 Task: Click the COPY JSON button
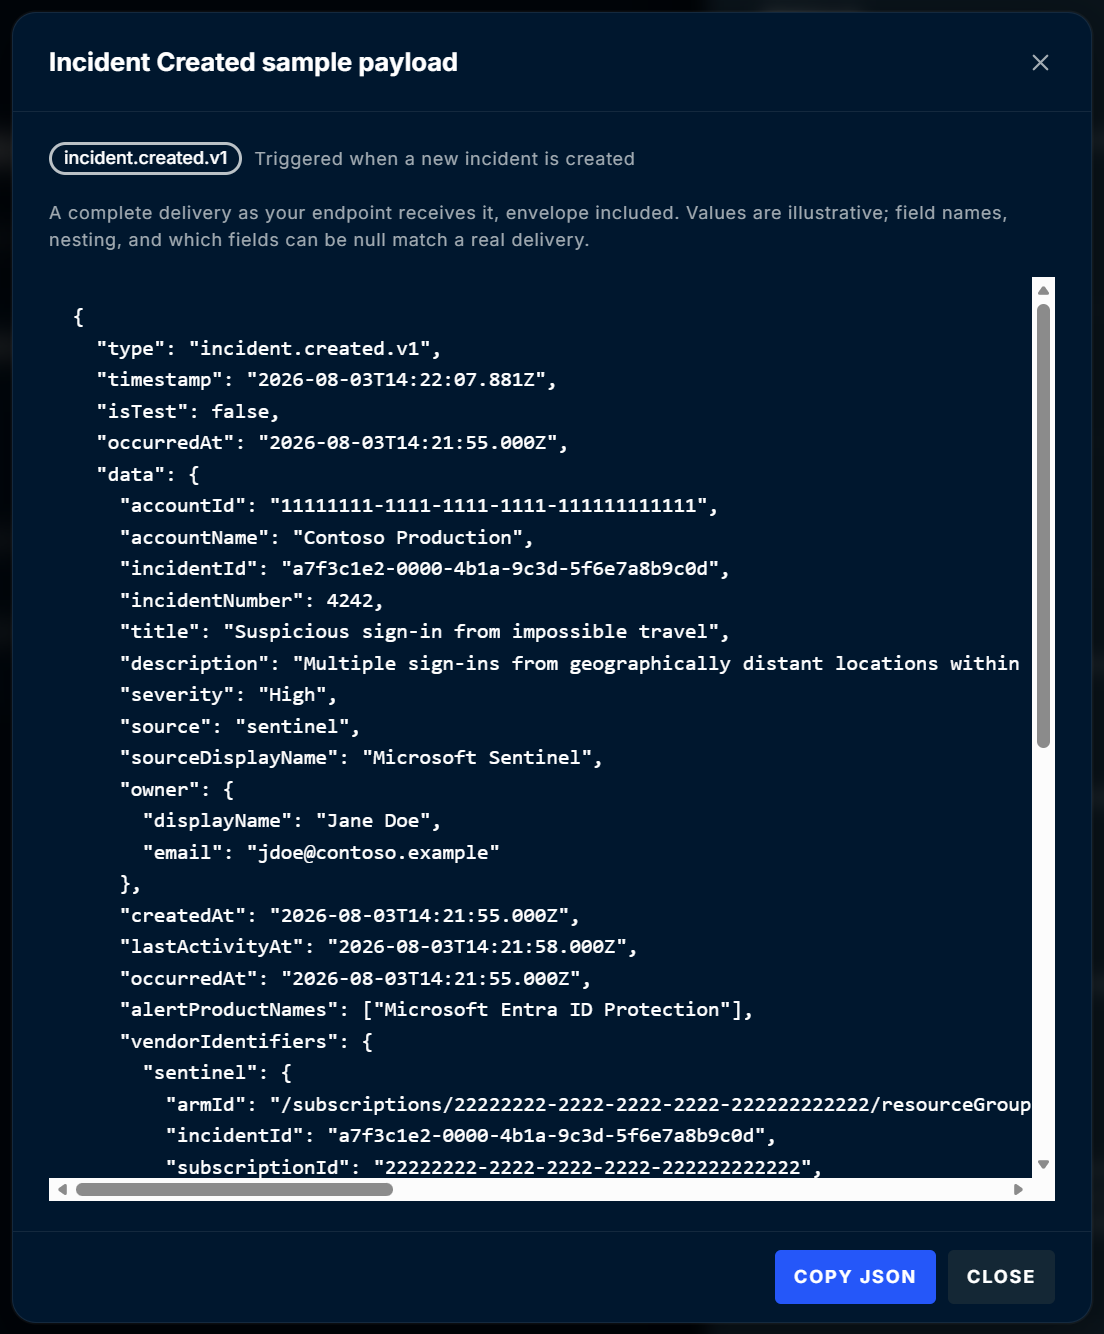[855, 1276]
